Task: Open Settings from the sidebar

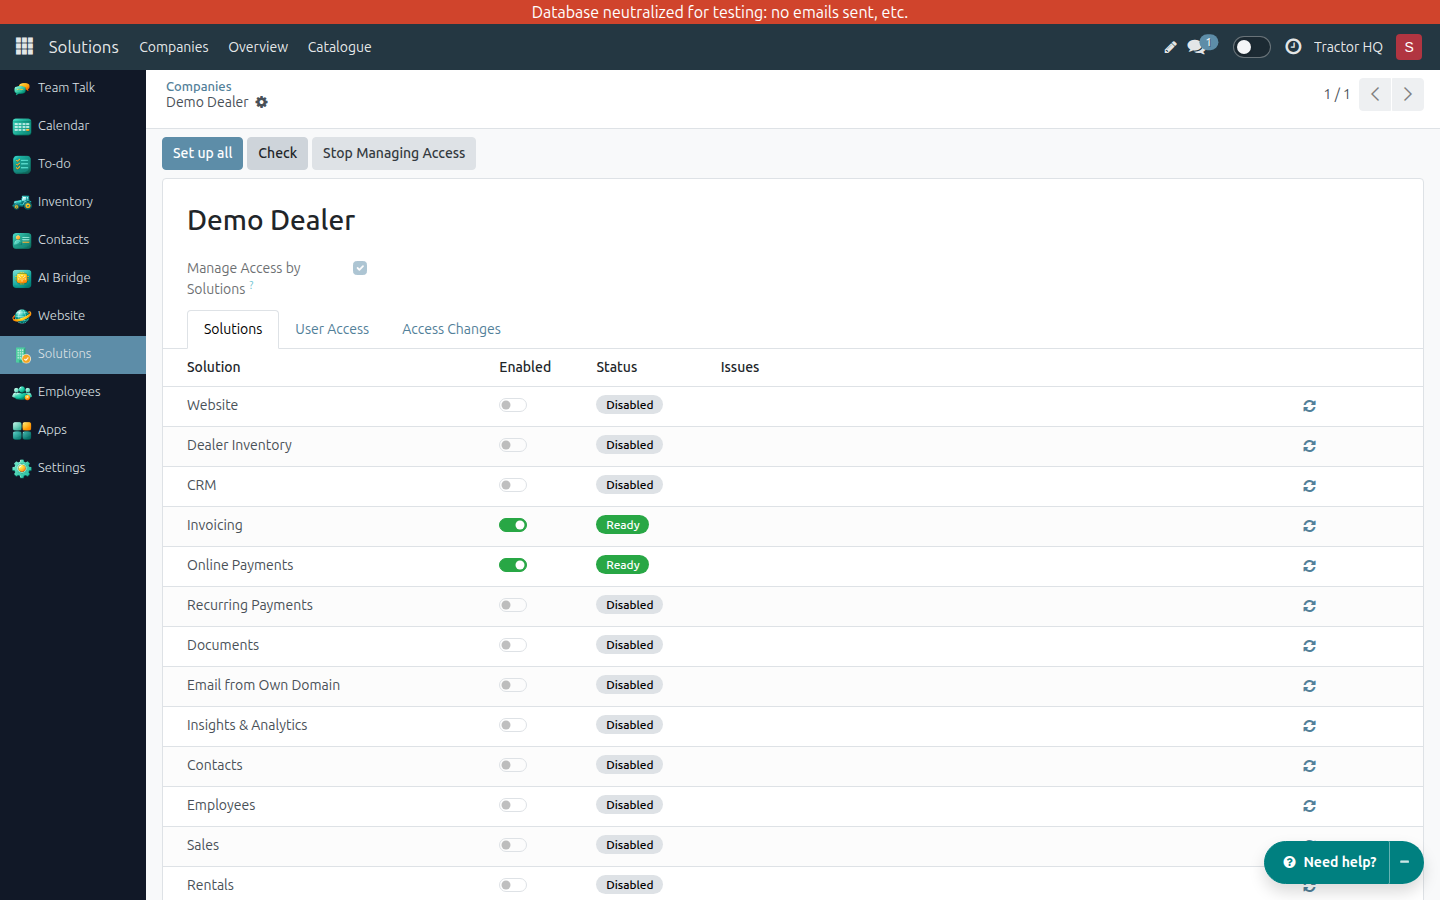Action: [73, 468]
